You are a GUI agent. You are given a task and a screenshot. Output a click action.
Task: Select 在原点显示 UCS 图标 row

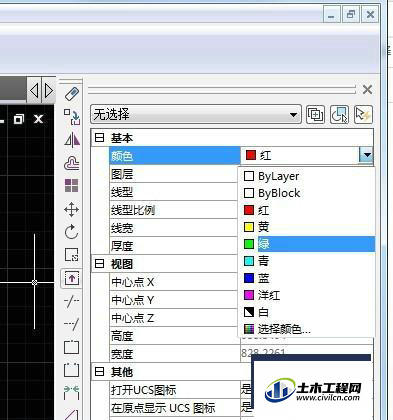[x=175, y=408]
